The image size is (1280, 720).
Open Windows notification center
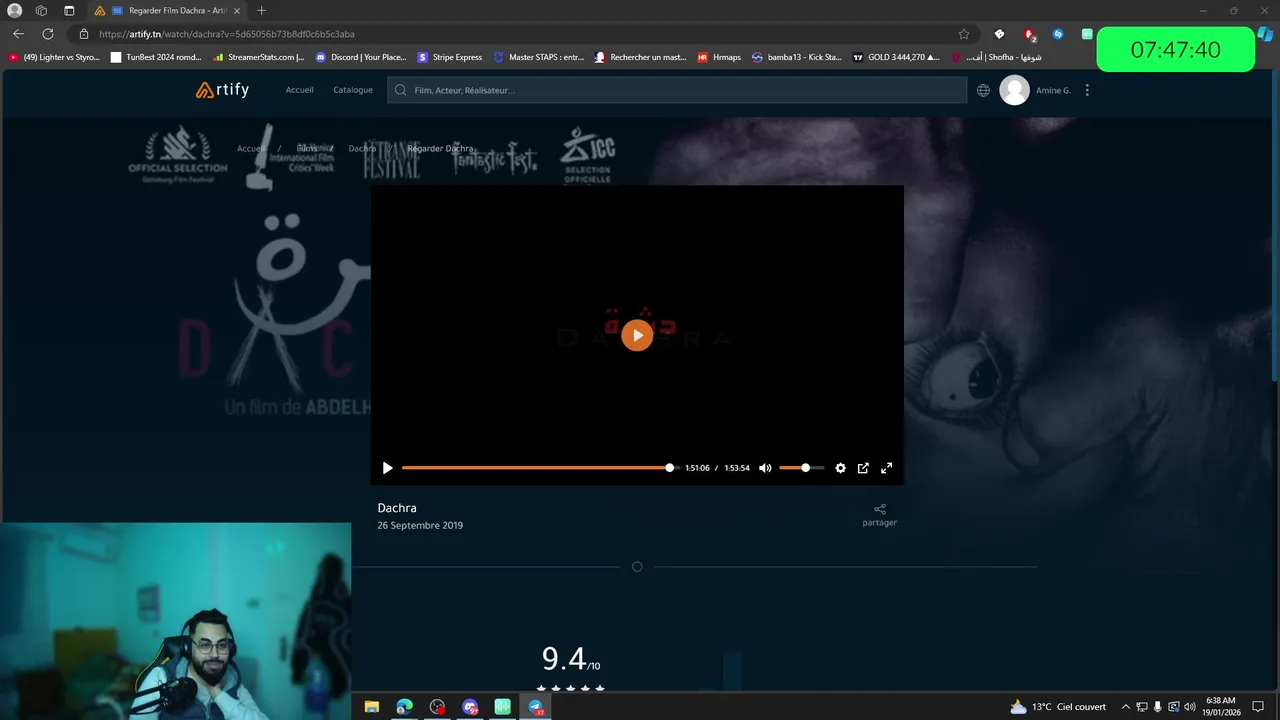click(x=1259, y=707)
